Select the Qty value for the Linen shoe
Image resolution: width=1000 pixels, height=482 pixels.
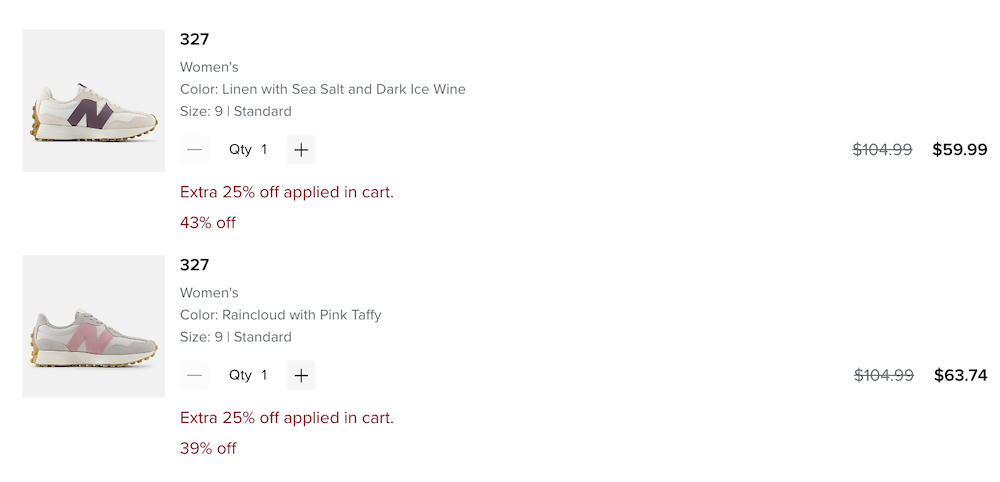[264, 150]
